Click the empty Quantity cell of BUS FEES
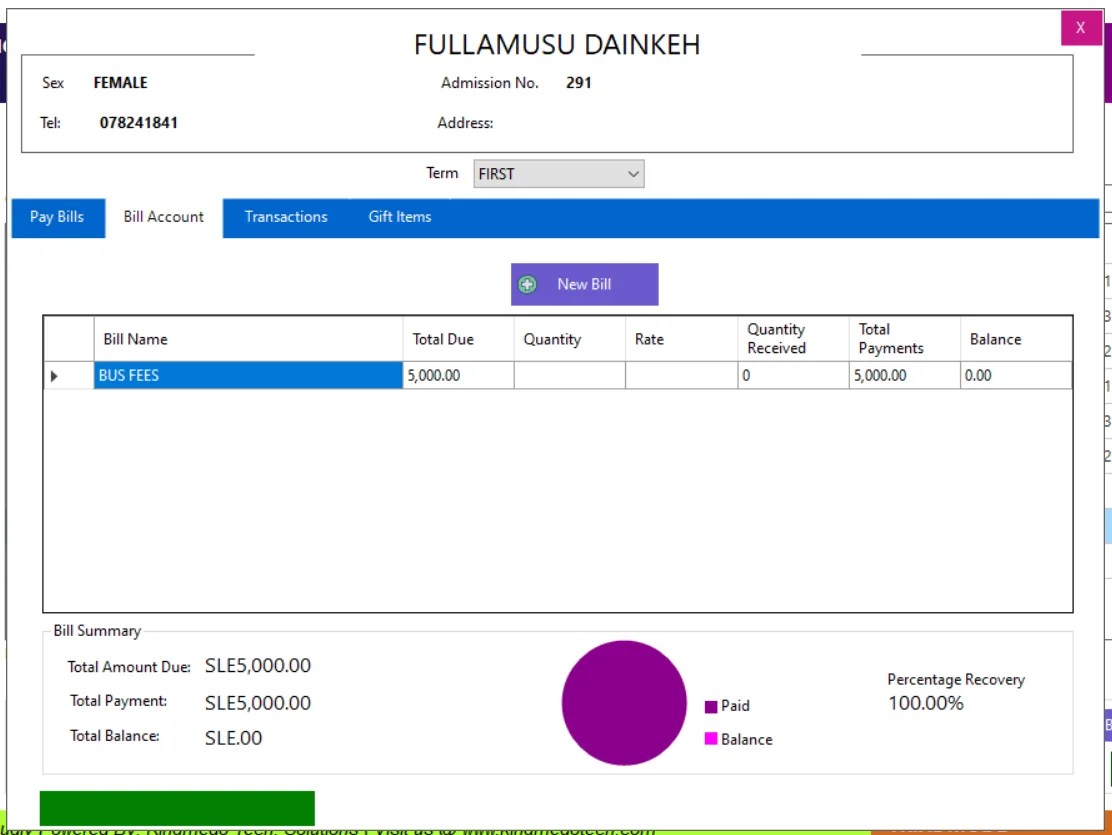The height and width of the screenshot is (835, 1112). (x=569, y=375)
